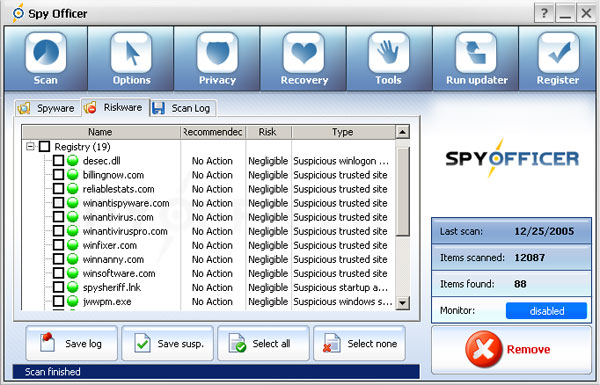Image resolution: width=600 pixels, height=385 pixels.
Task: Click the green status dot for winsoftware.com
Action: [x=72, y=273]
